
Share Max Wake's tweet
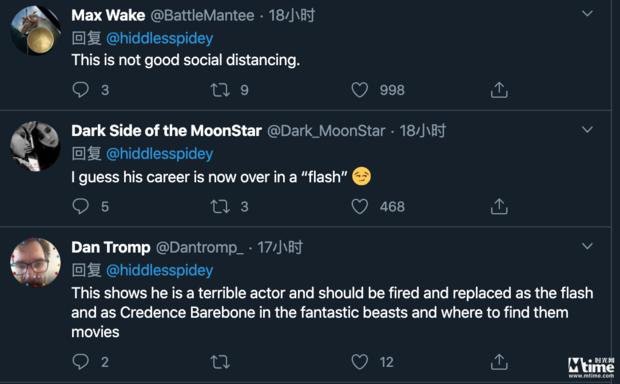click(x=499, y=90)
